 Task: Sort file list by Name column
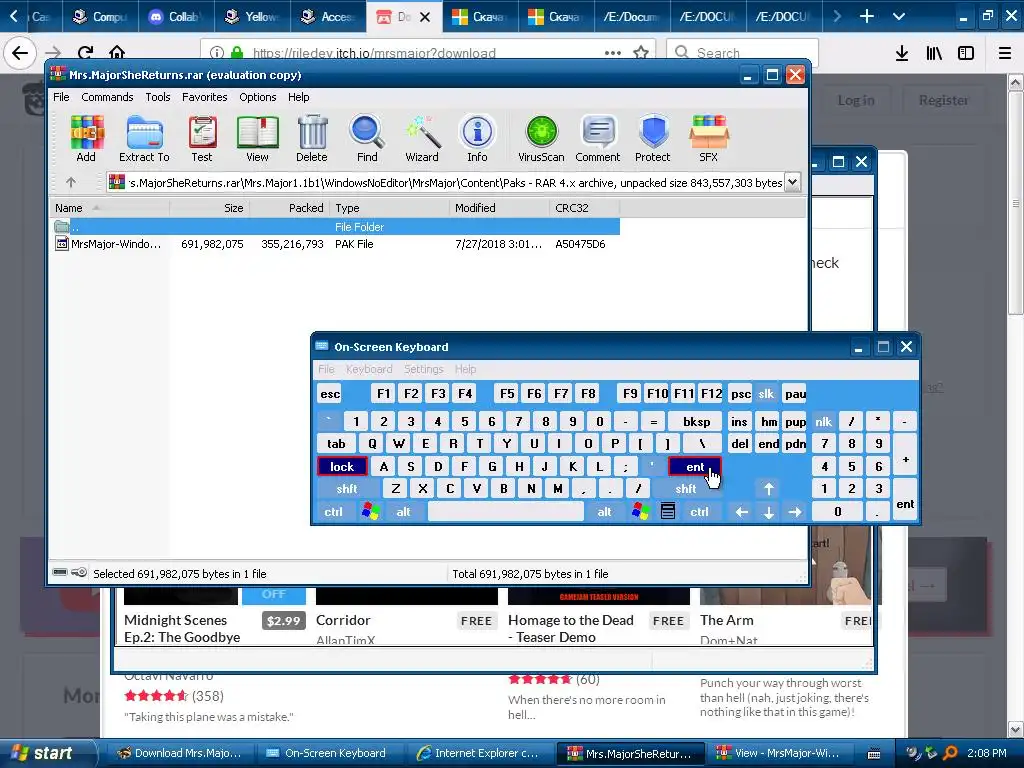click(x=110, y=208)
